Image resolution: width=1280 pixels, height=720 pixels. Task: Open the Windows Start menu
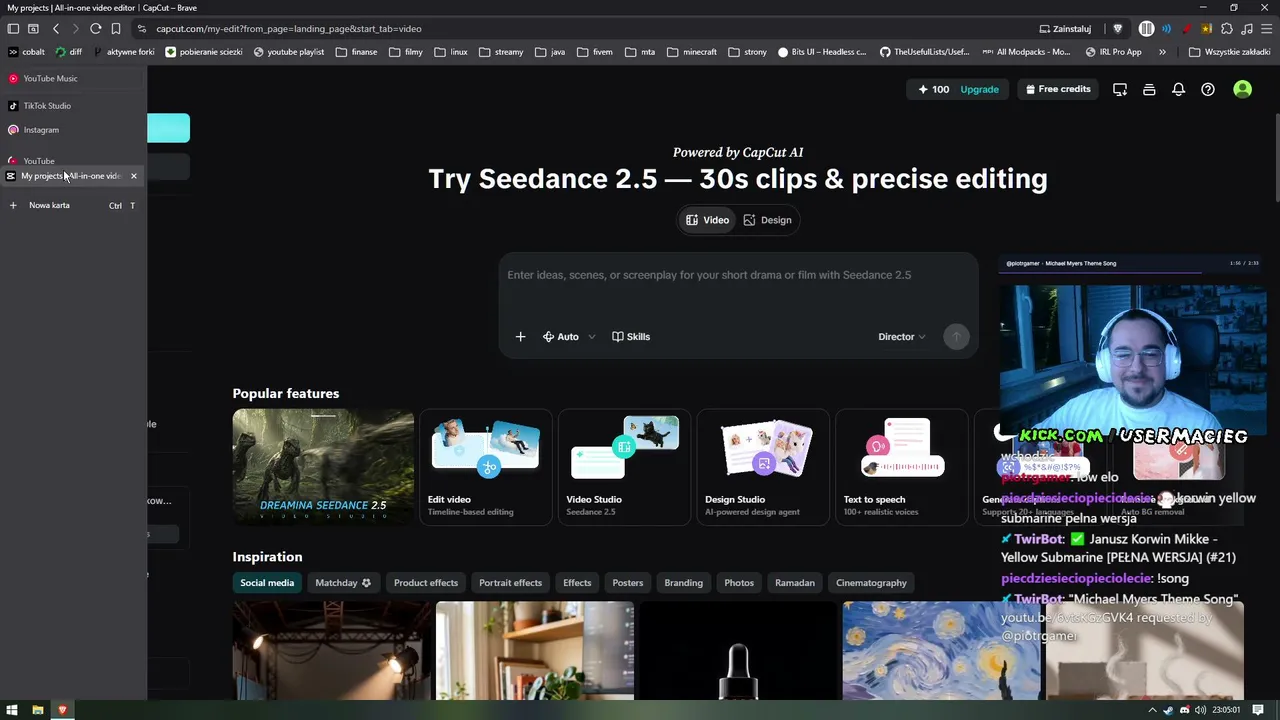coord(12,710)
